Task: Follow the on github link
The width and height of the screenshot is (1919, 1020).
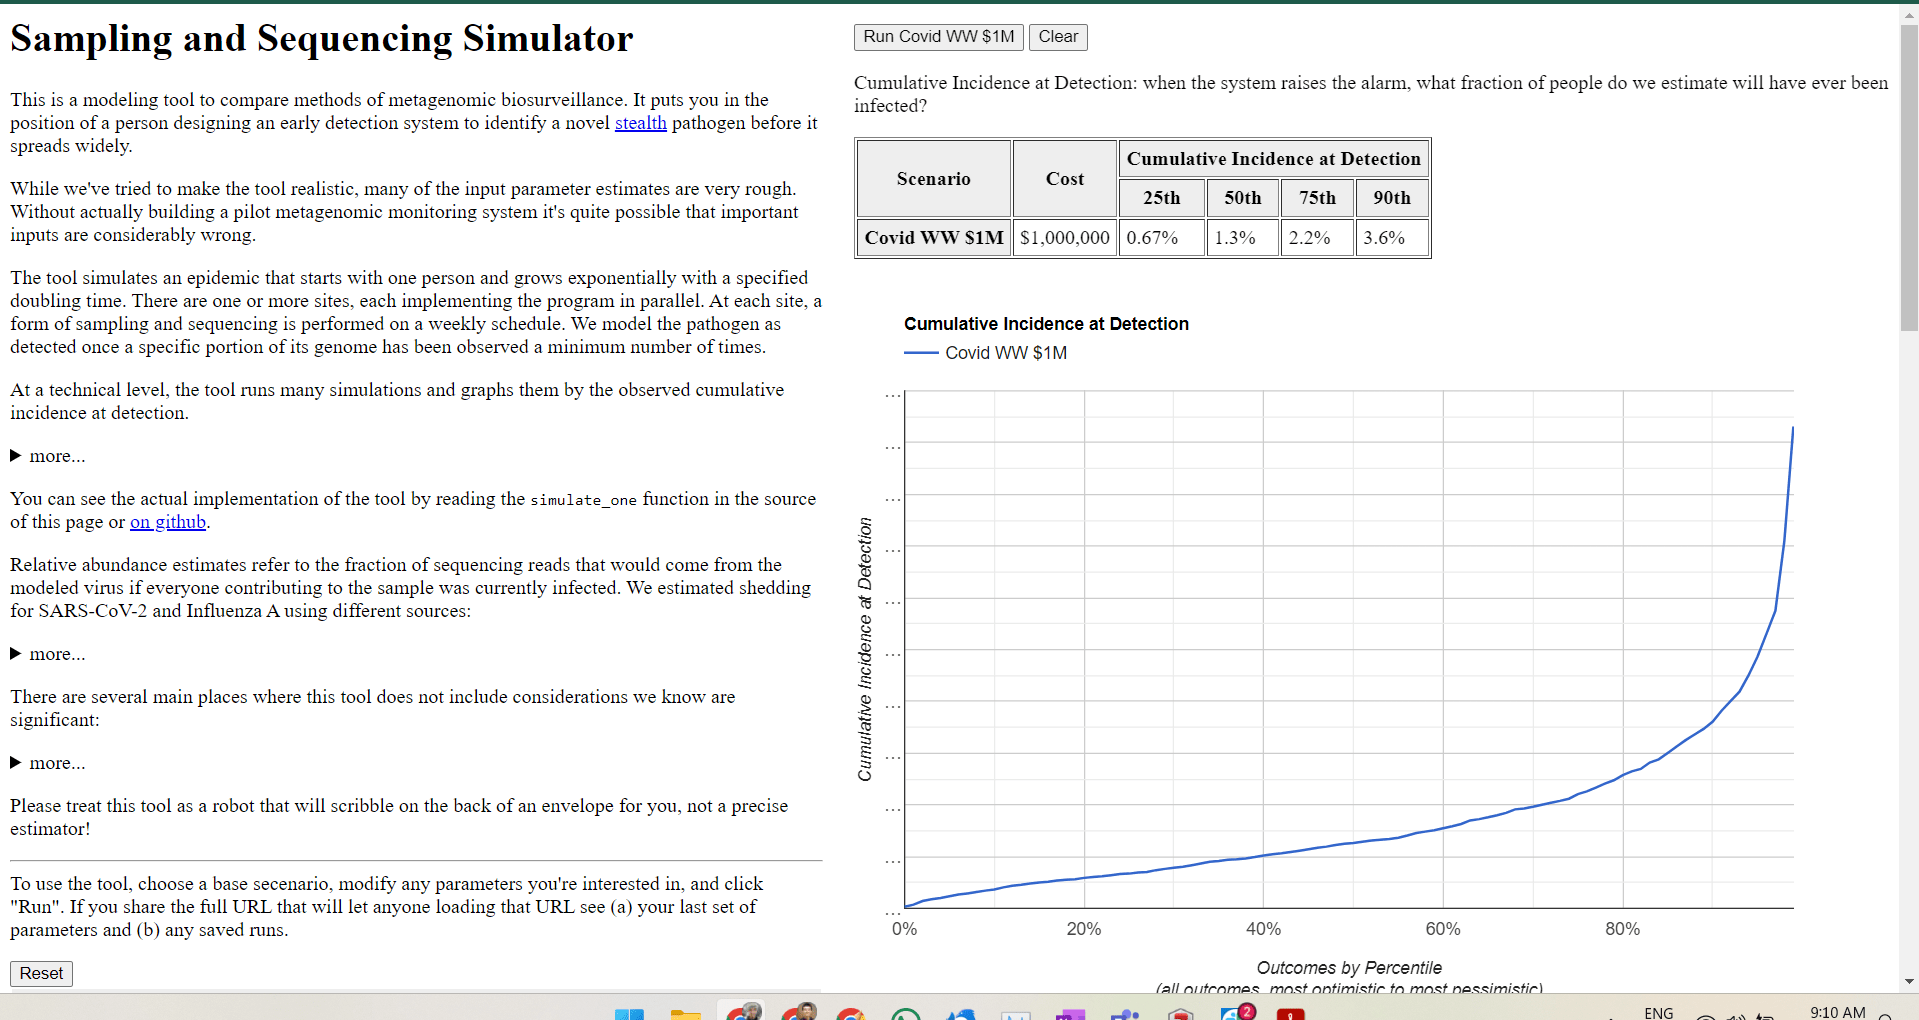Action: (x=168, y=522)
